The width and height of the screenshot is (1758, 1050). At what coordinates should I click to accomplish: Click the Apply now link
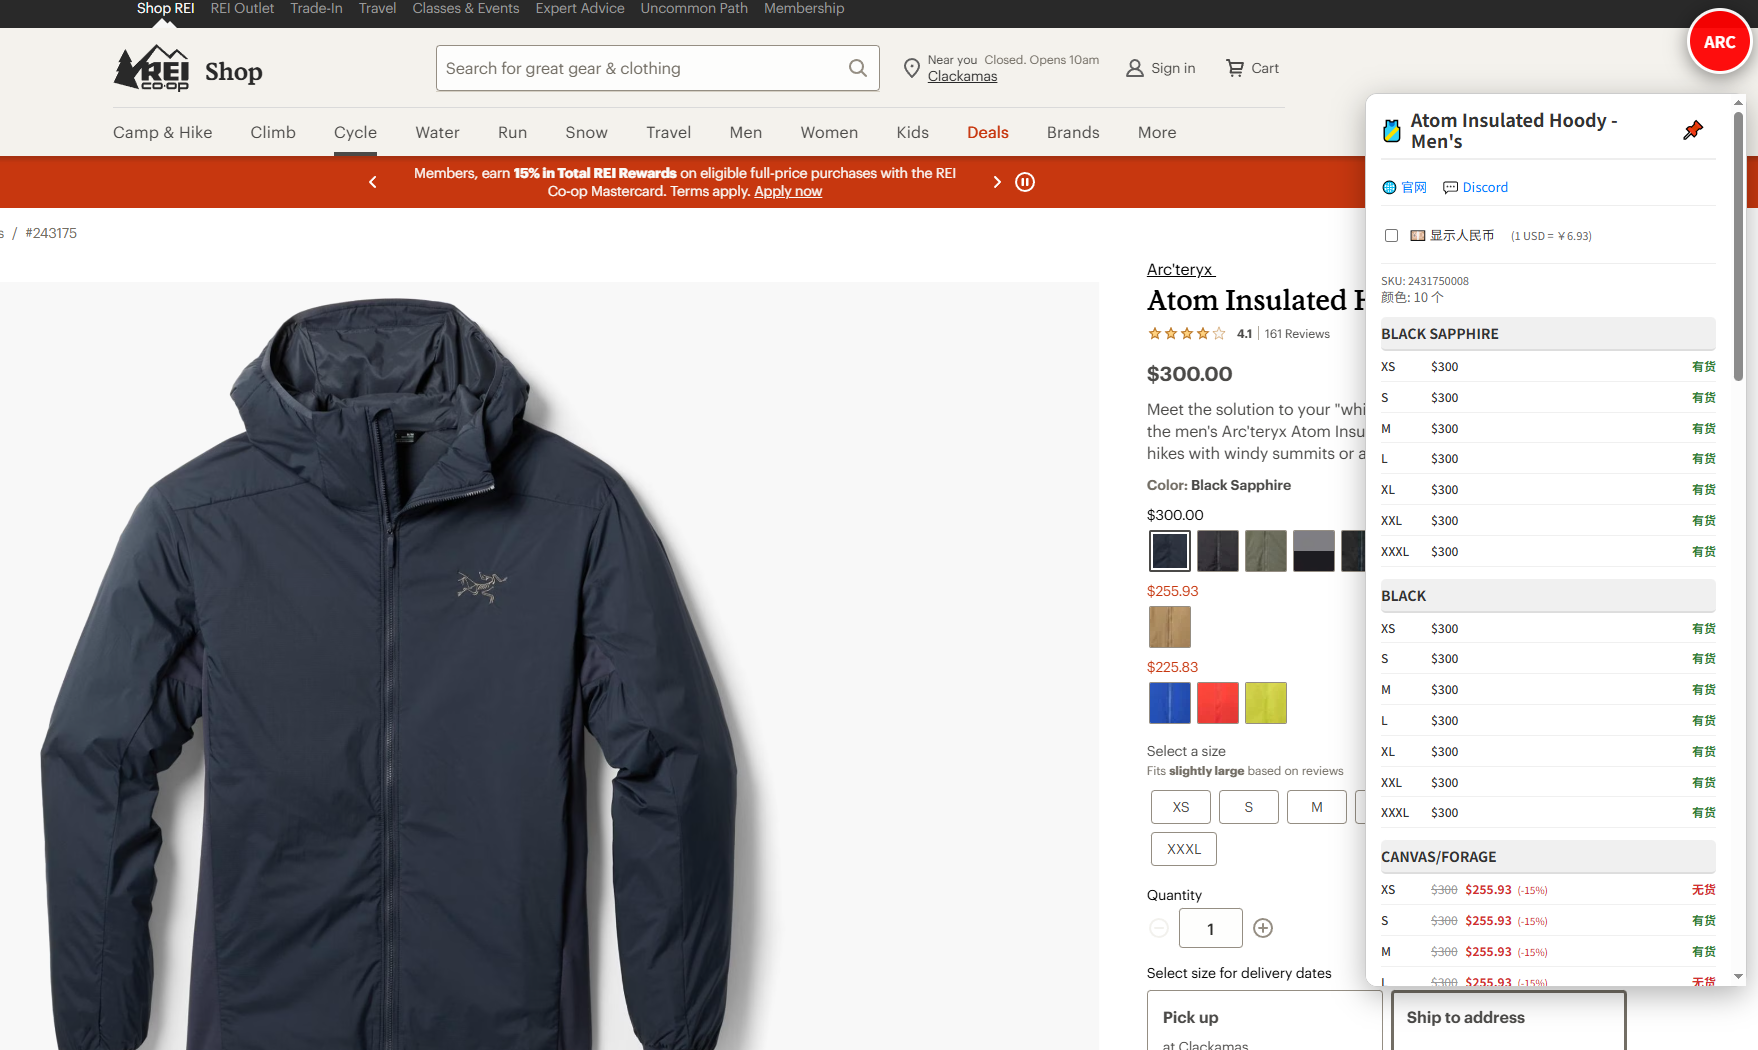pos(787,191)
